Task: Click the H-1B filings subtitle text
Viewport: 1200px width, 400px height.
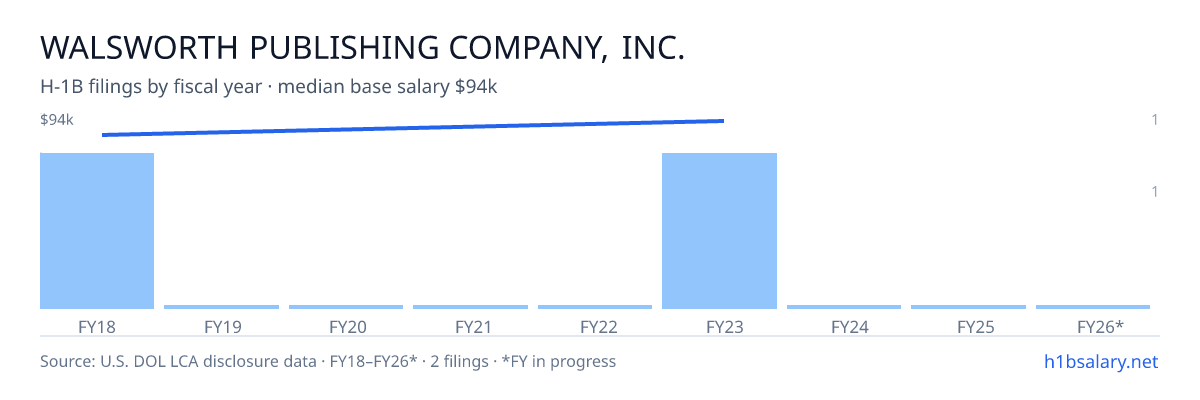Action: click(x=269, y=87)
